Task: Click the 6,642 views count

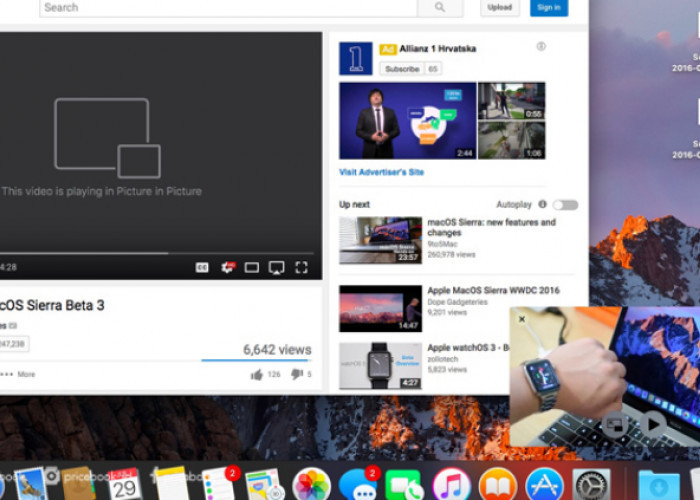Action: pyautogui.click(x=277, y=349)
